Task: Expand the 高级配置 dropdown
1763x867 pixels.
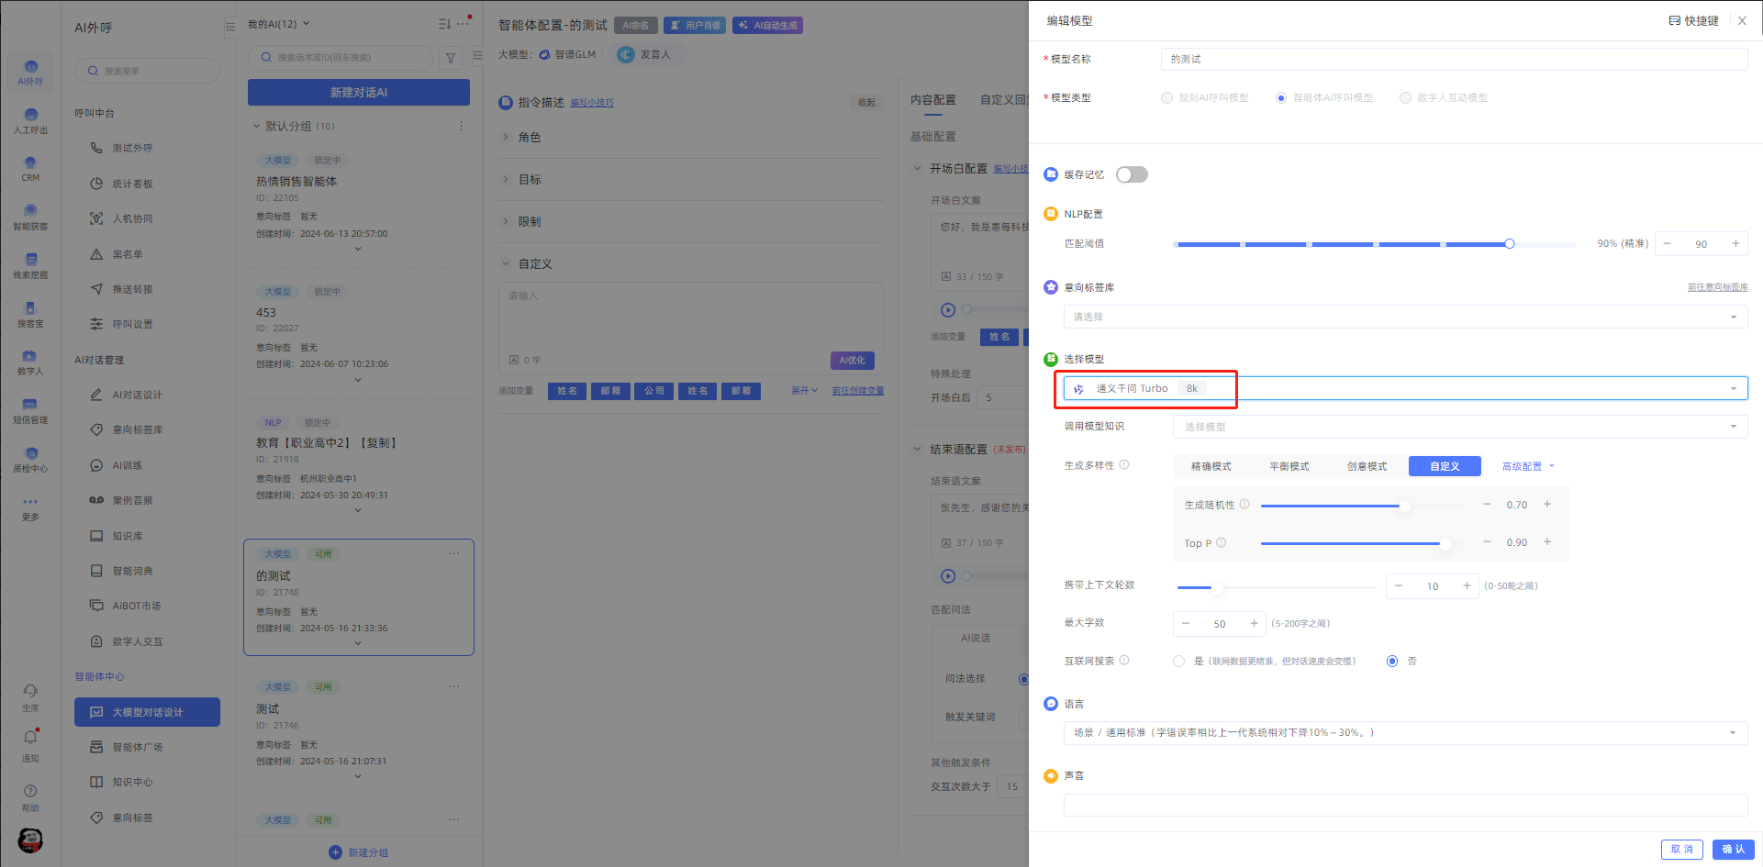Action: (1528, 466)
